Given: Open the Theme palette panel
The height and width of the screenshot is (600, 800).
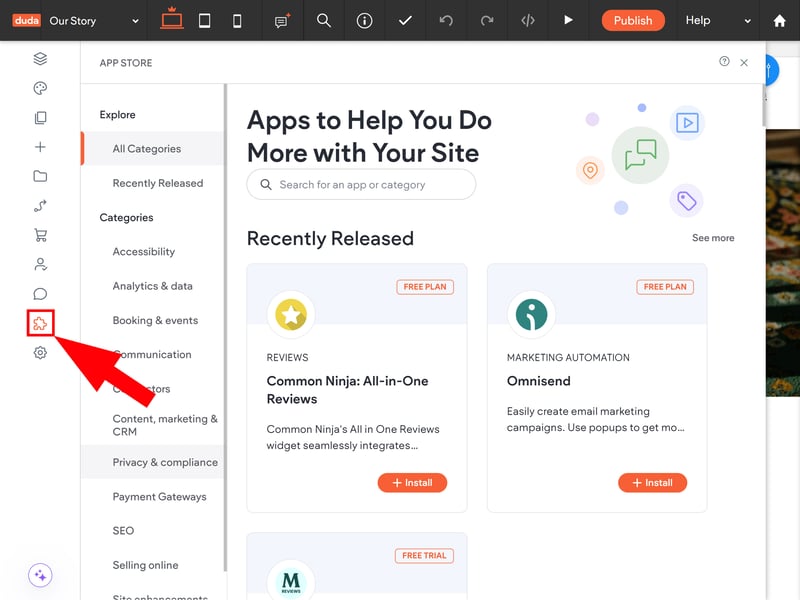Looking at the screenshot, I should pos(40,88).
